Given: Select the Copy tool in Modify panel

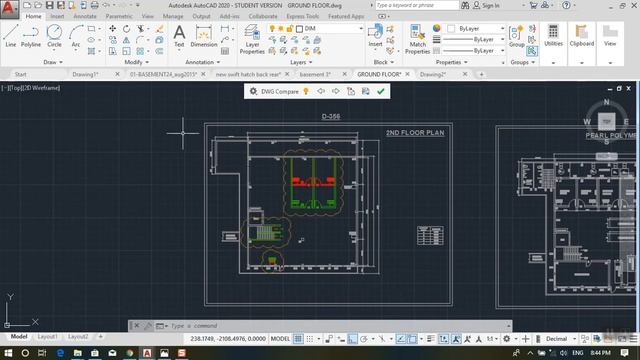Looking at the screenshot, I should point(112,40).
